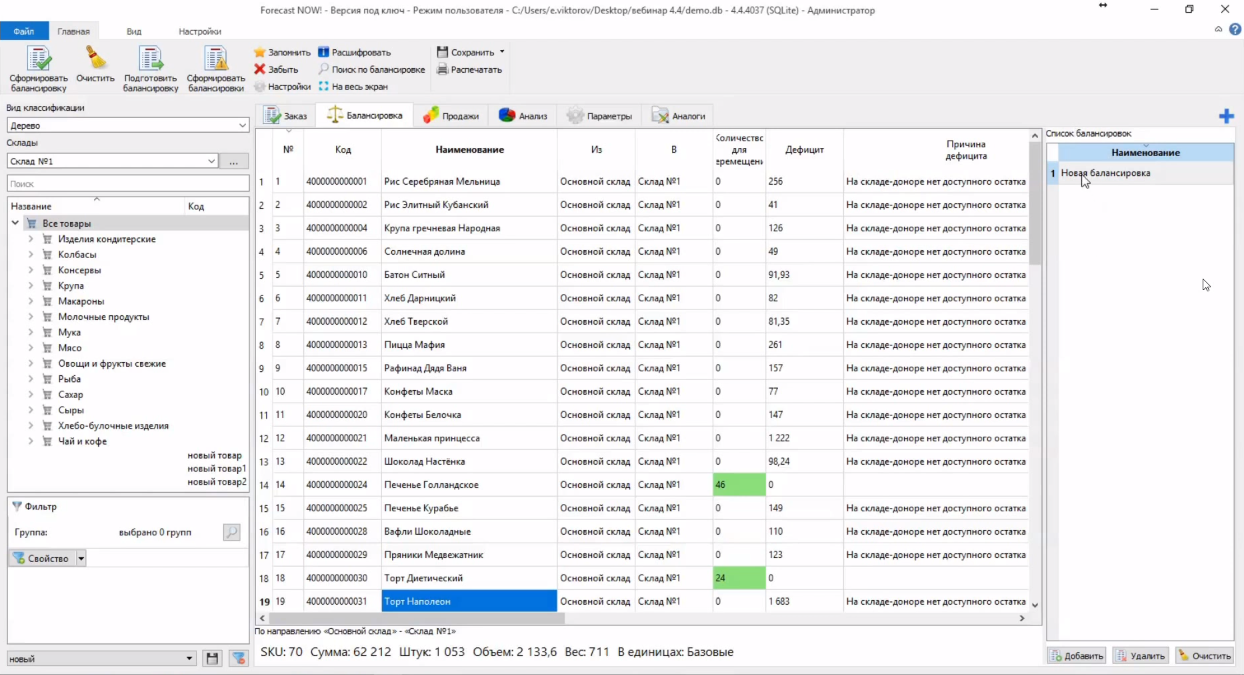The width and height of the screenshot is (1244, 675).
Task: Switch to the Продажи tab
Action: coord(451,116)
